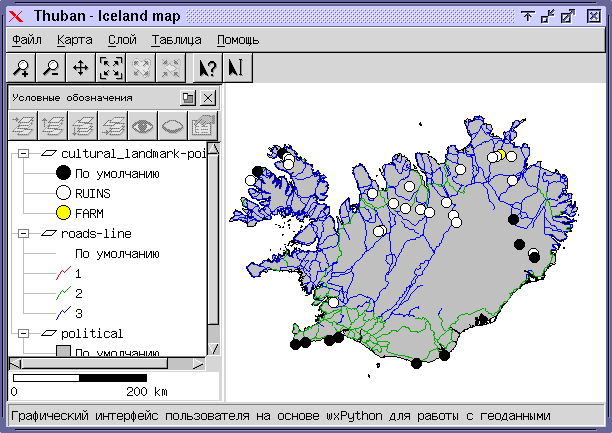Select the Zoom In tool
612x433 pixels.
pos(21,68)
